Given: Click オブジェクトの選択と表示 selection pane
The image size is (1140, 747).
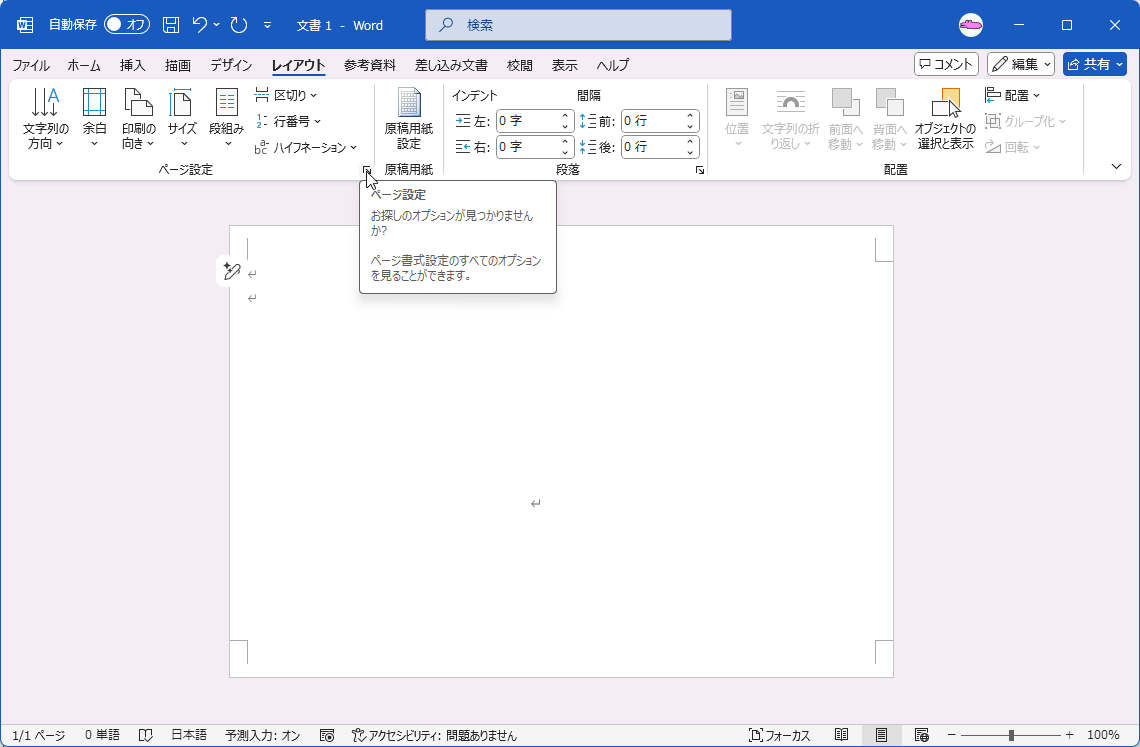Looking at the screenshot, I should coord(945,119).
